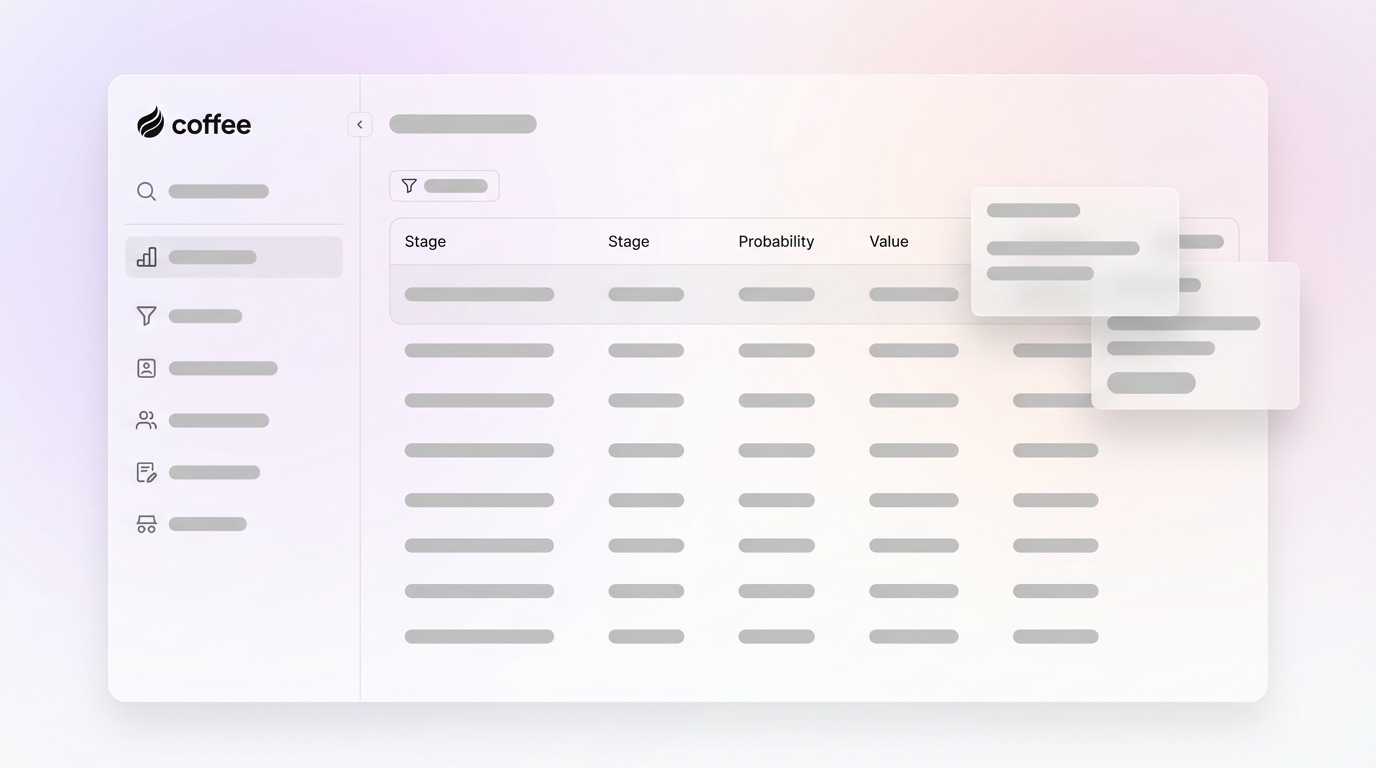Sort by the Probability column header
The width and height of the screenshot is (1376, 768).
pyautogui.click(x=776, y=241)
